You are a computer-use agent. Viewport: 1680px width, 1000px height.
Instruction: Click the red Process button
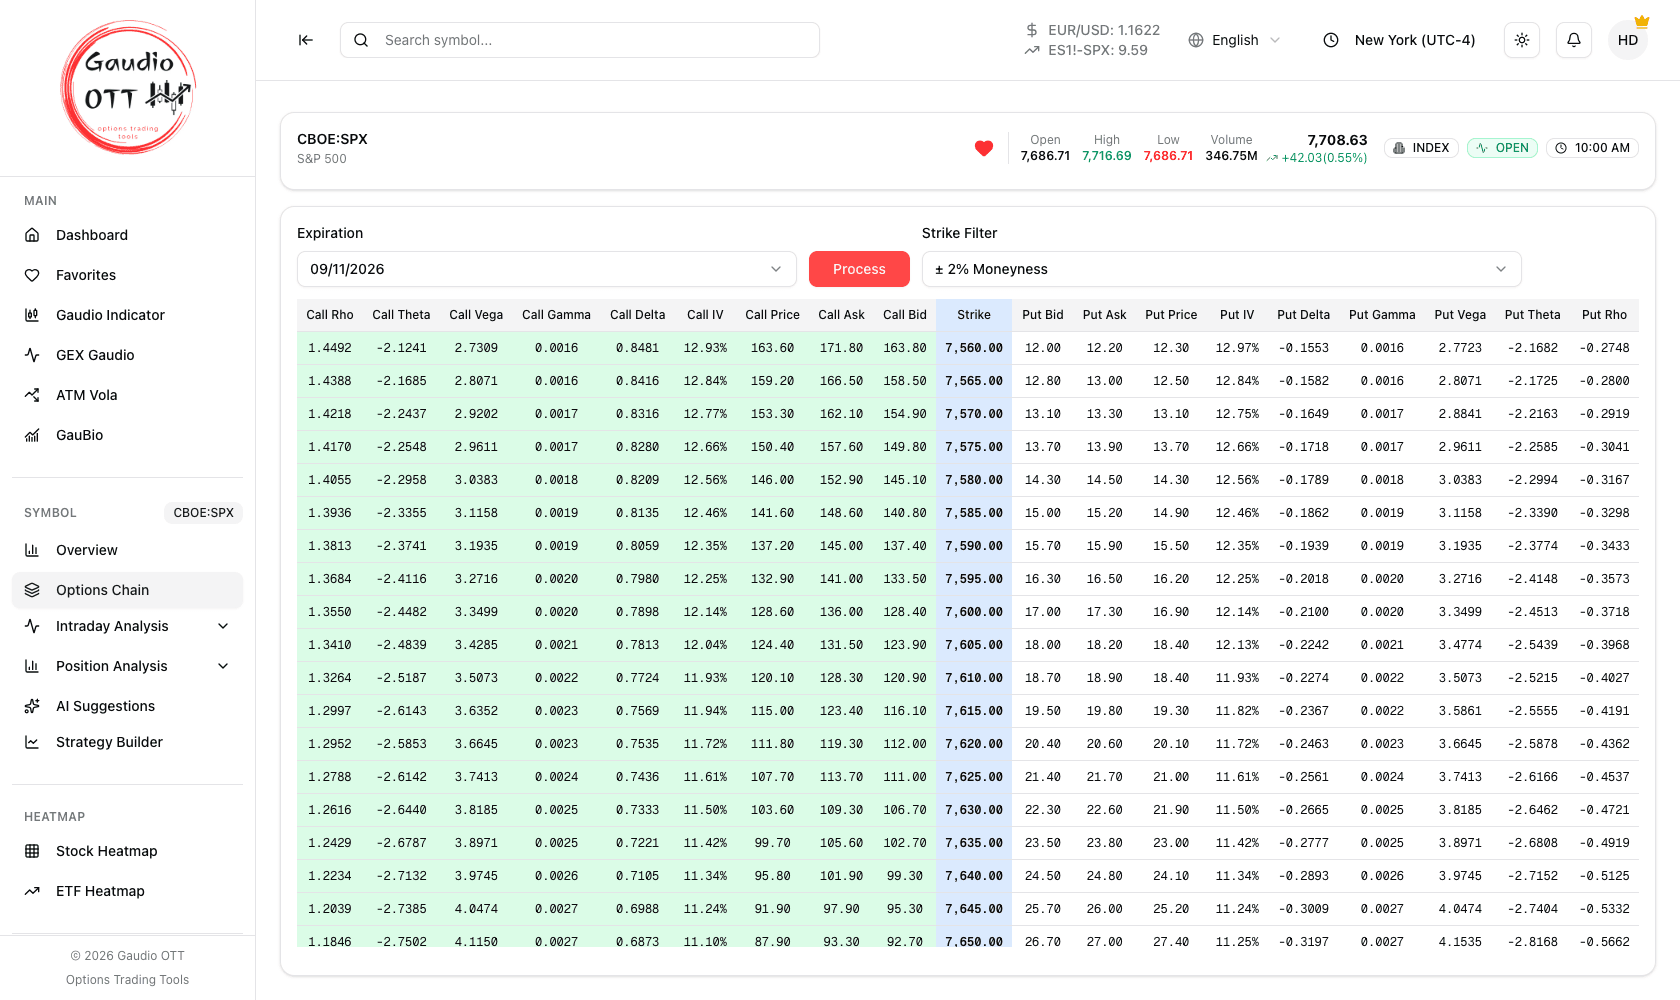point(859,269)
